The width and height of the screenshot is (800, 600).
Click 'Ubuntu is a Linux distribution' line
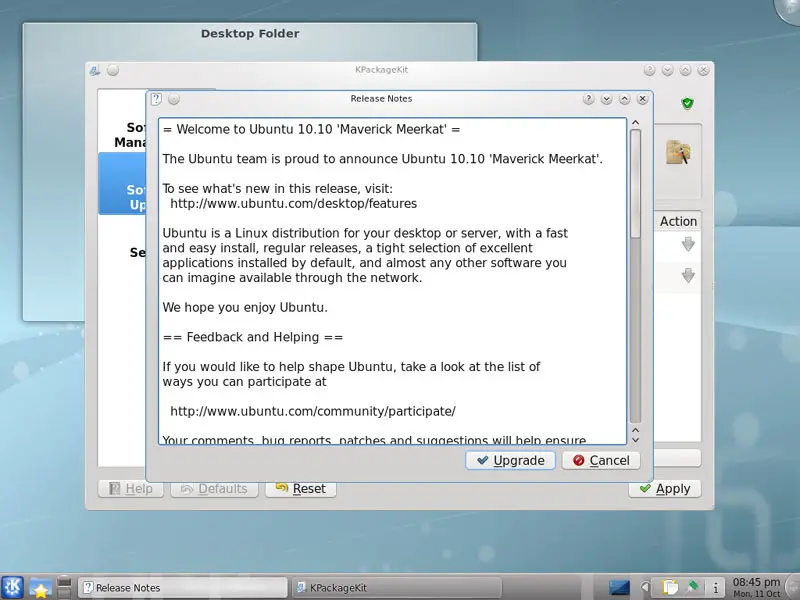[x=365, y=233]
